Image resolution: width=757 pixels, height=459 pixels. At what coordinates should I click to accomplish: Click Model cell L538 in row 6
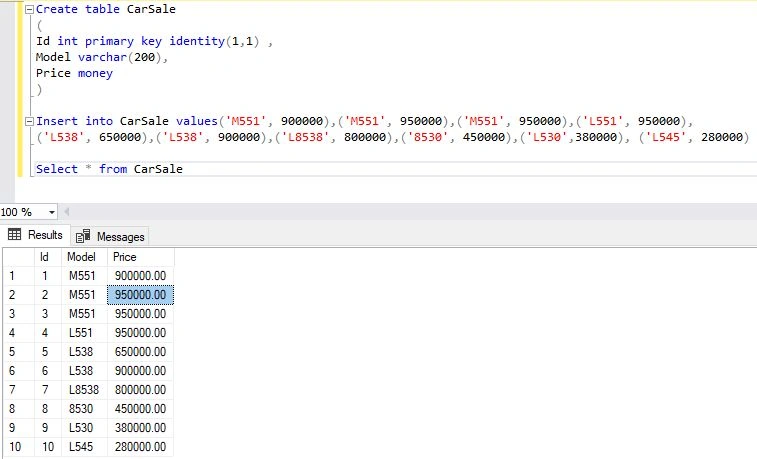(84, 371)
